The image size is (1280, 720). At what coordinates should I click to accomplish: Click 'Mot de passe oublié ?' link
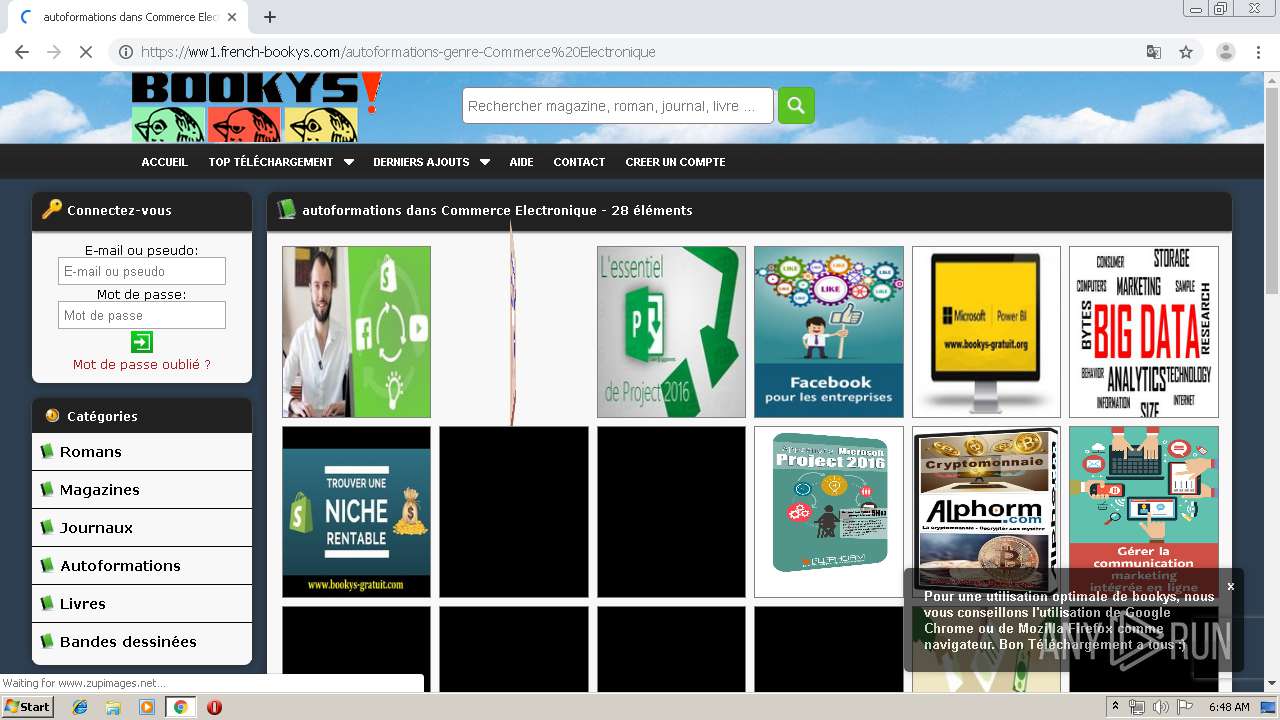pyautogui.click(x=142, y=364)
